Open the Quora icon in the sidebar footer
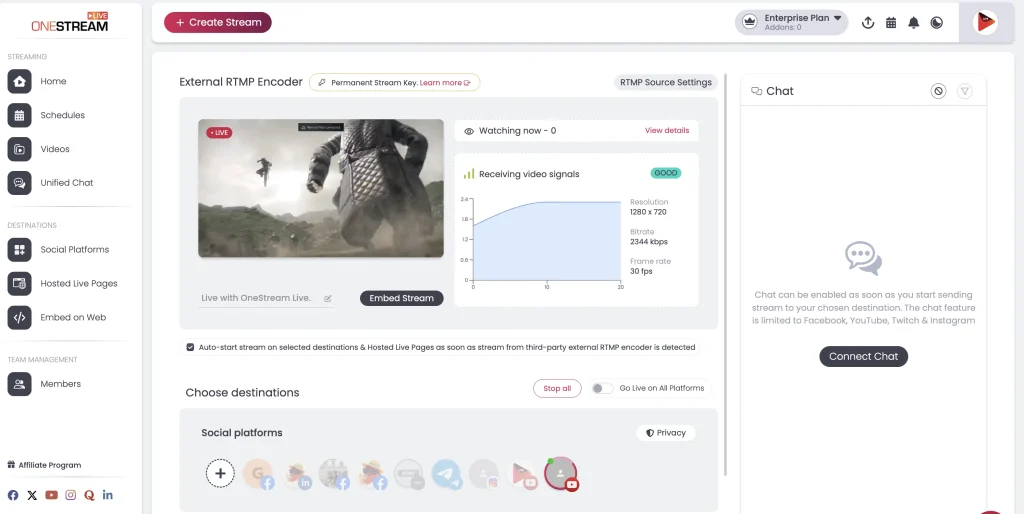Screen dimensions: 1024x514 tap(89, 495)
